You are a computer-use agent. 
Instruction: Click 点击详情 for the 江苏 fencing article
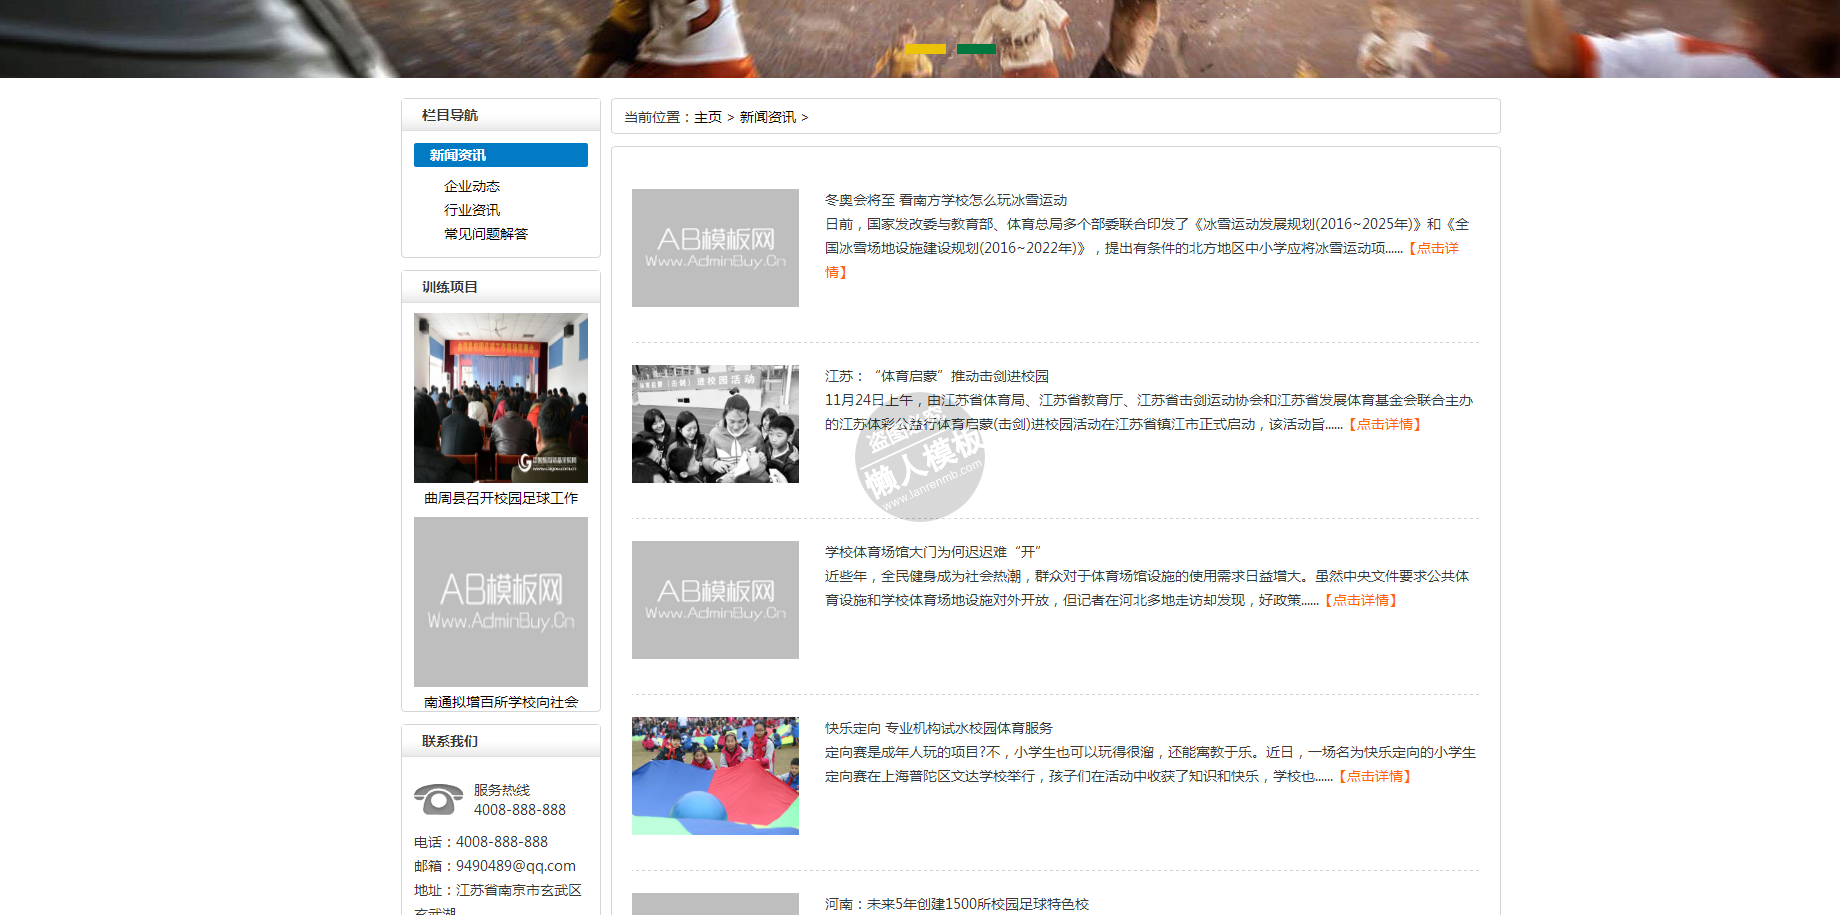coord(1385,424)
